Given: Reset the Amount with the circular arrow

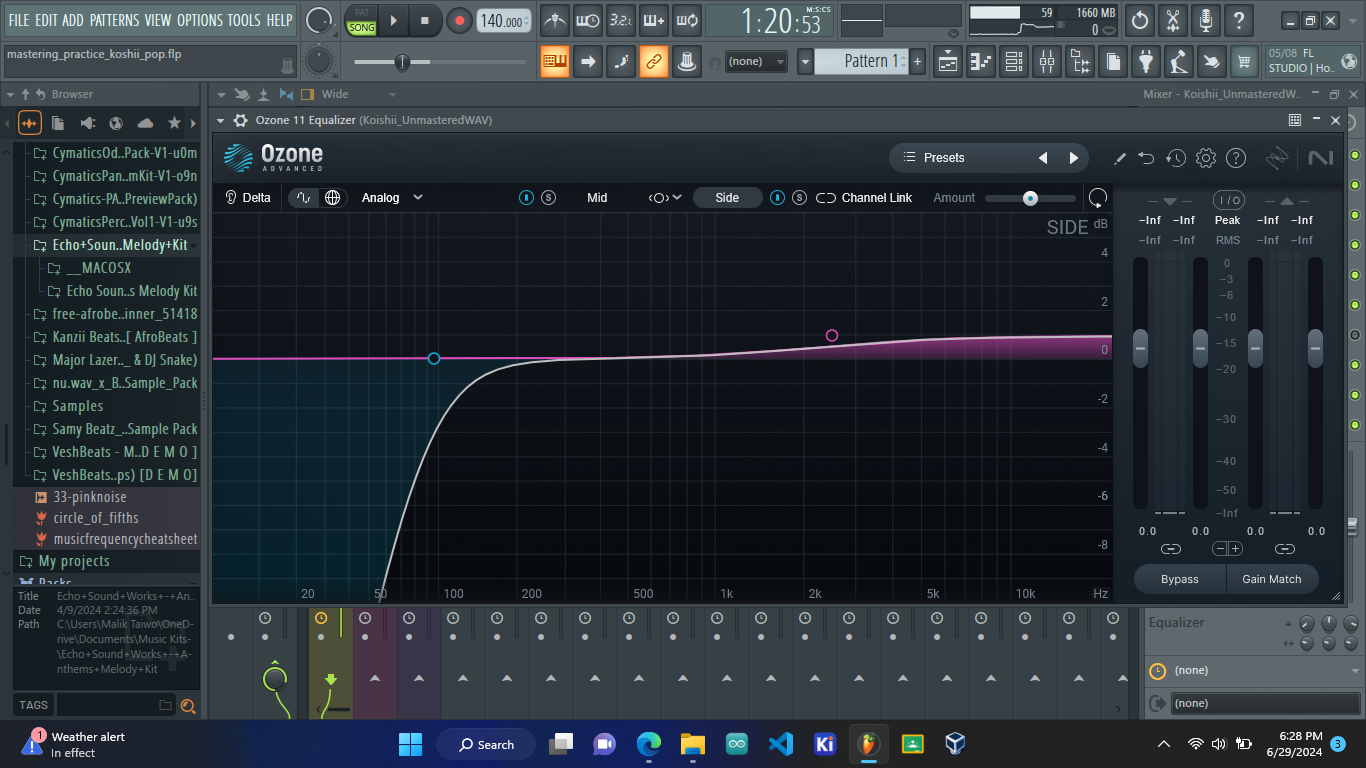Looking at the screenshot, I should click(1098, 198).
